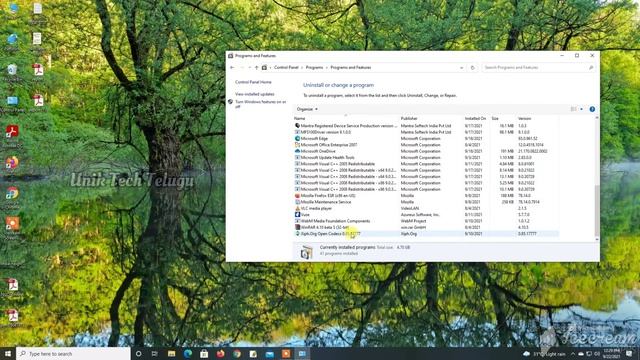Click the program list vertical scrollbar thumb

pos(597,210)
